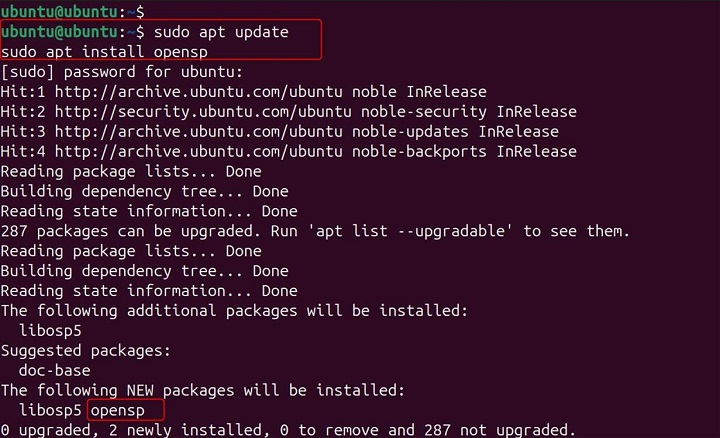720x438 pixels.
Task: Click the '0 upgraded, 2 newly installed' summary line
Action: point(288,430)
